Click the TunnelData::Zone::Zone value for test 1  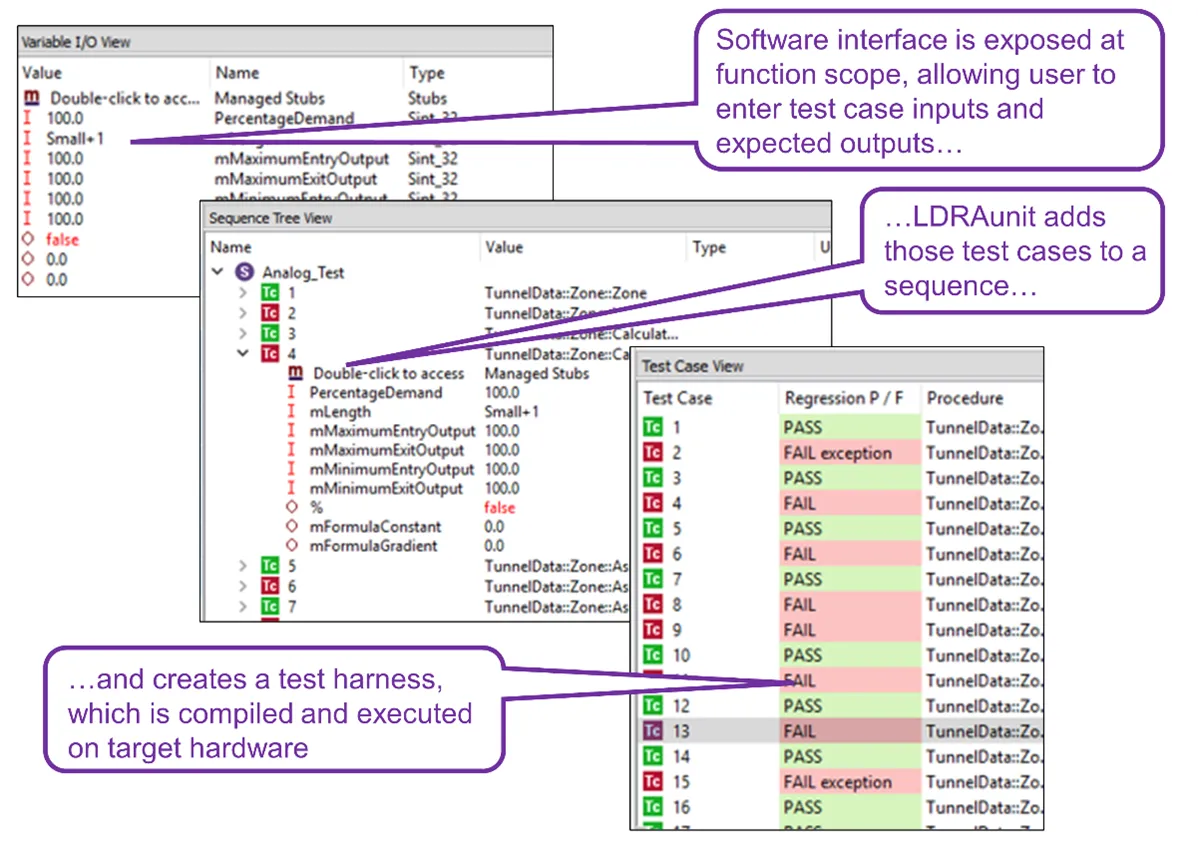click(565, 293)
